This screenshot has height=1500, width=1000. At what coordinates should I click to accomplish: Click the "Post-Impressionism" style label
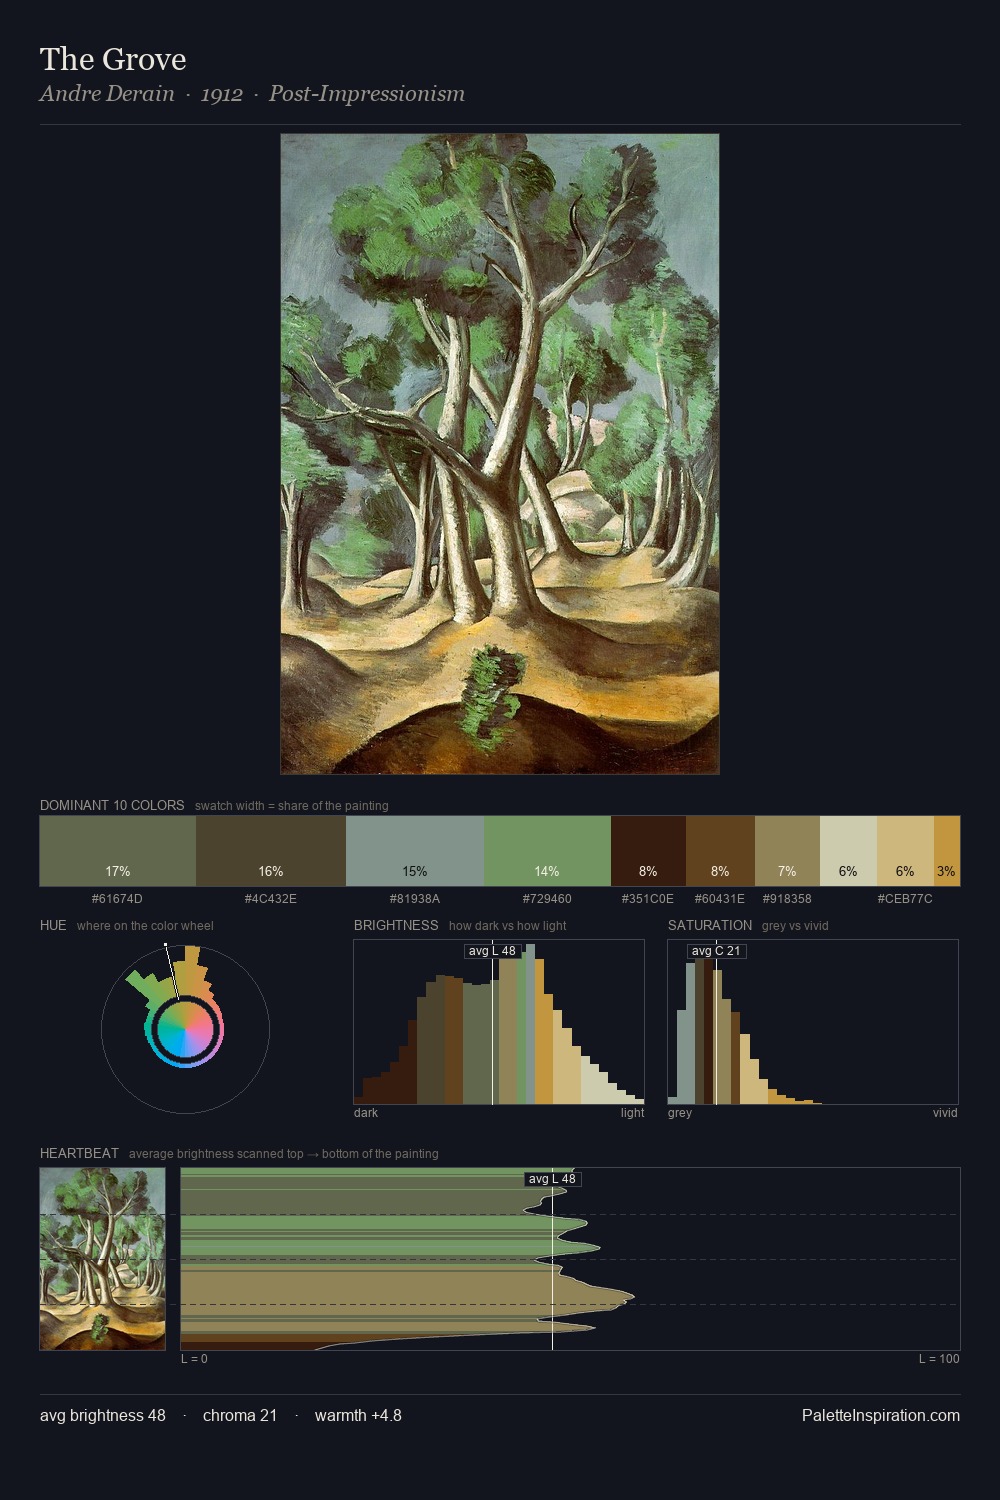tap(367, 94)
